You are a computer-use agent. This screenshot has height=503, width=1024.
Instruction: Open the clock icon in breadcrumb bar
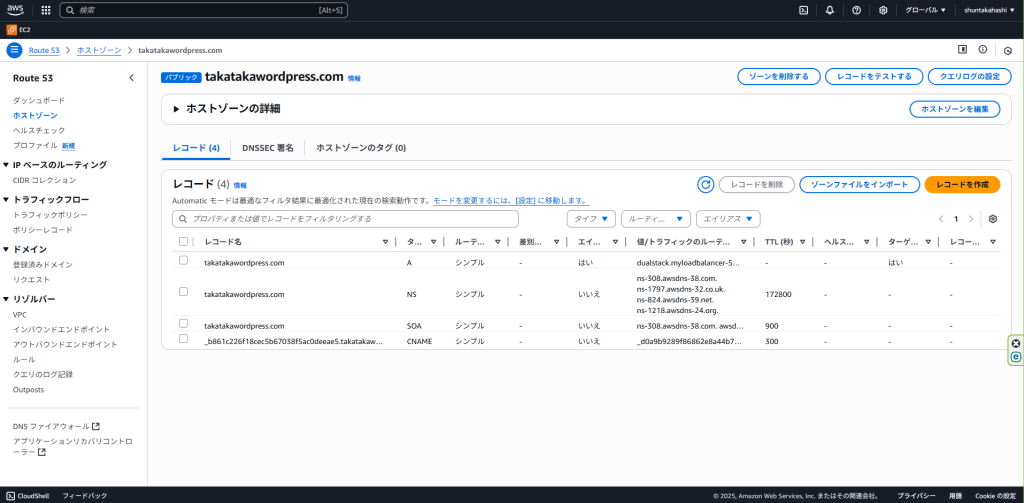[x=1008, y=50]
